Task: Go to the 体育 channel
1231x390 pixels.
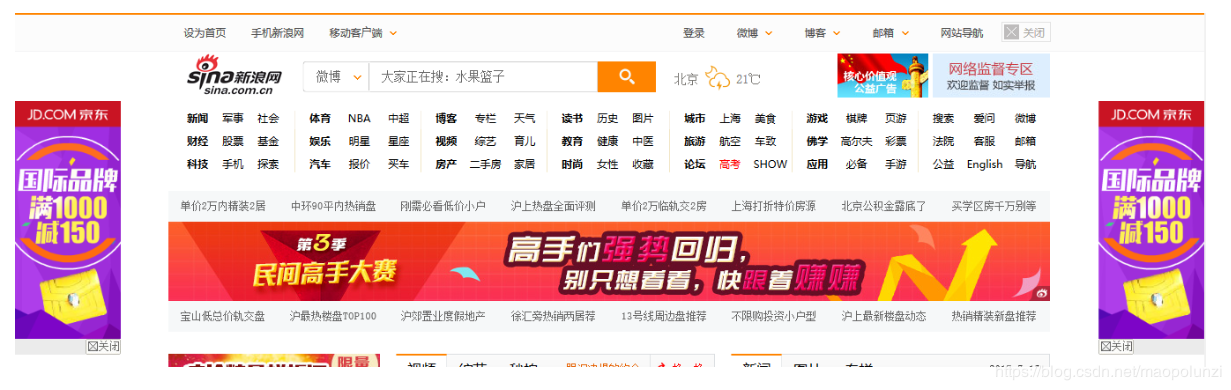Action: click(320, 118)
